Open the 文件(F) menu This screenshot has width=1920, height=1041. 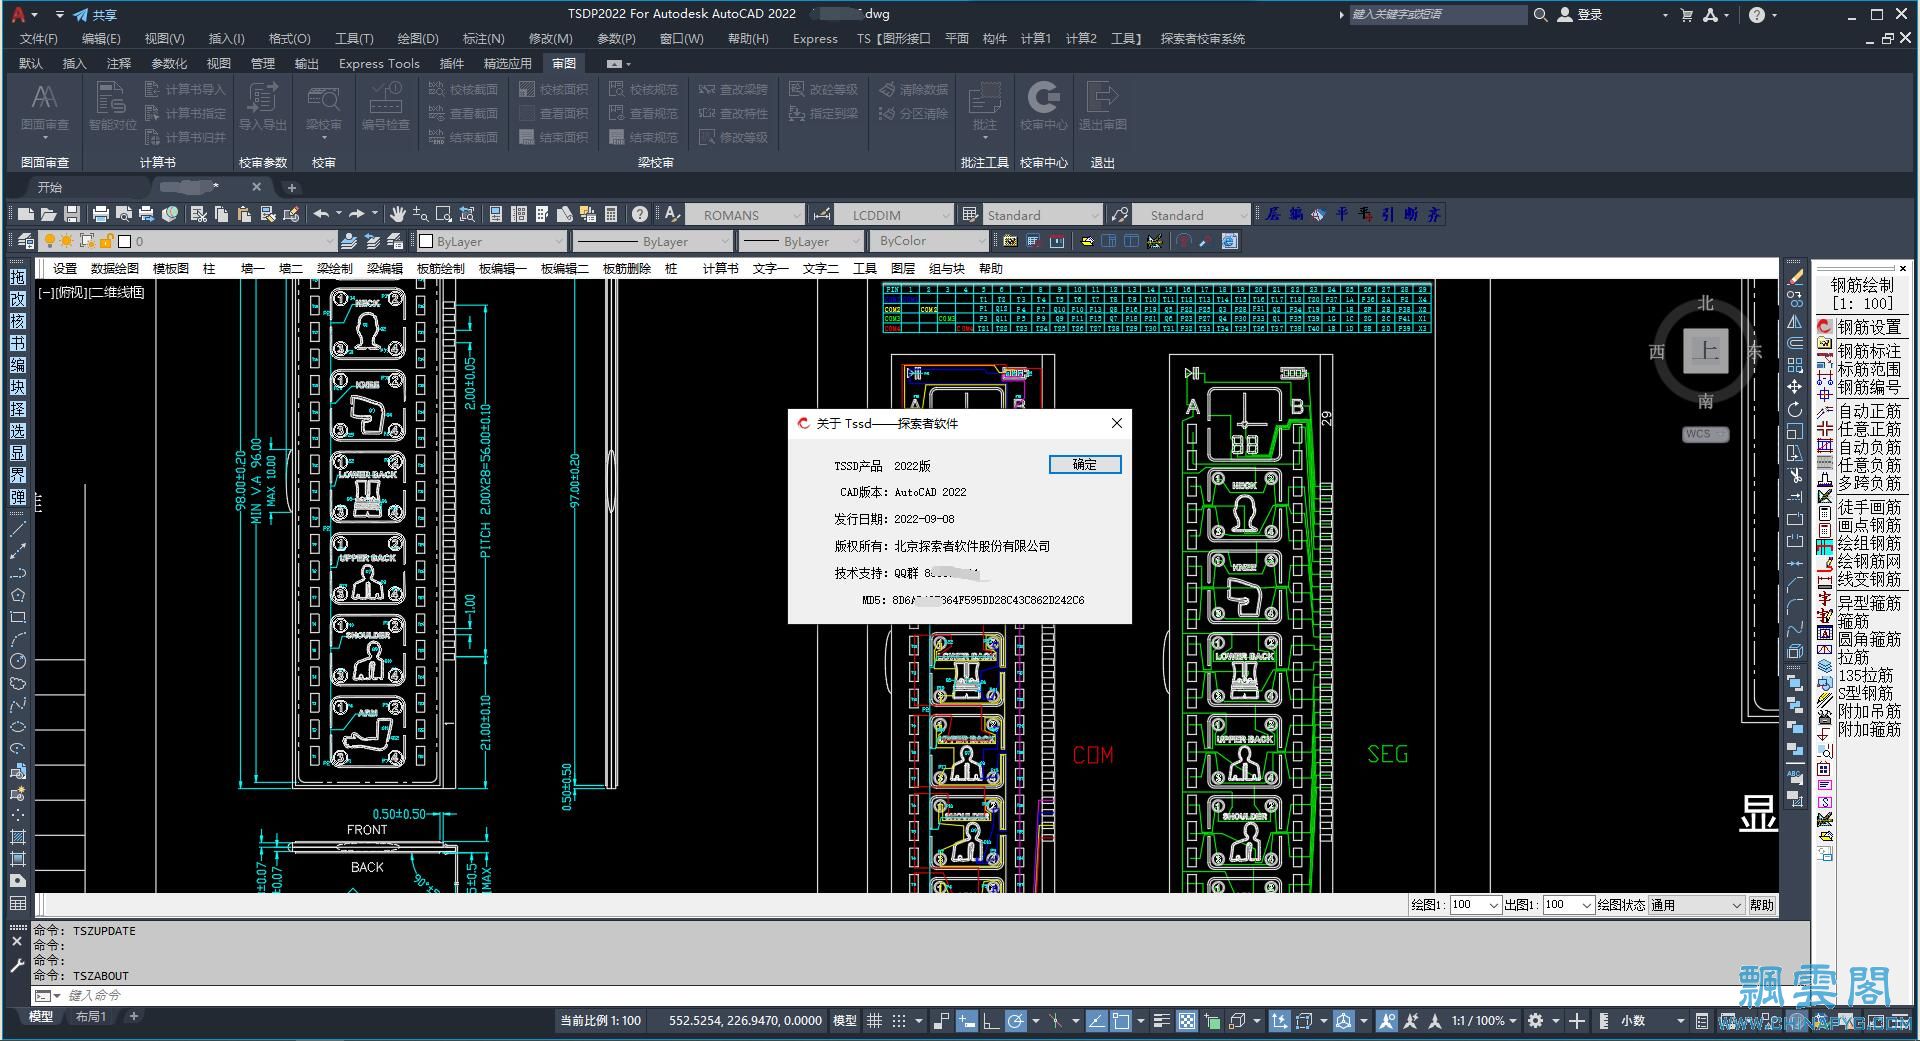[39, 38]
